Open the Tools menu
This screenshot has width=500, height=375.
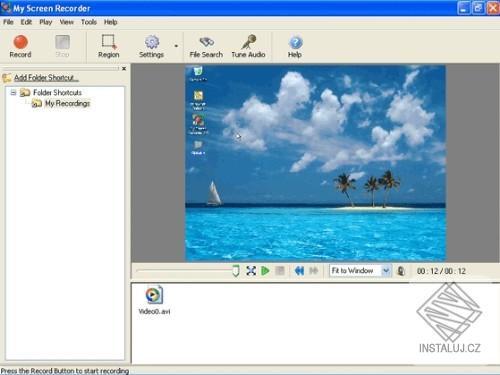point(89,22)
